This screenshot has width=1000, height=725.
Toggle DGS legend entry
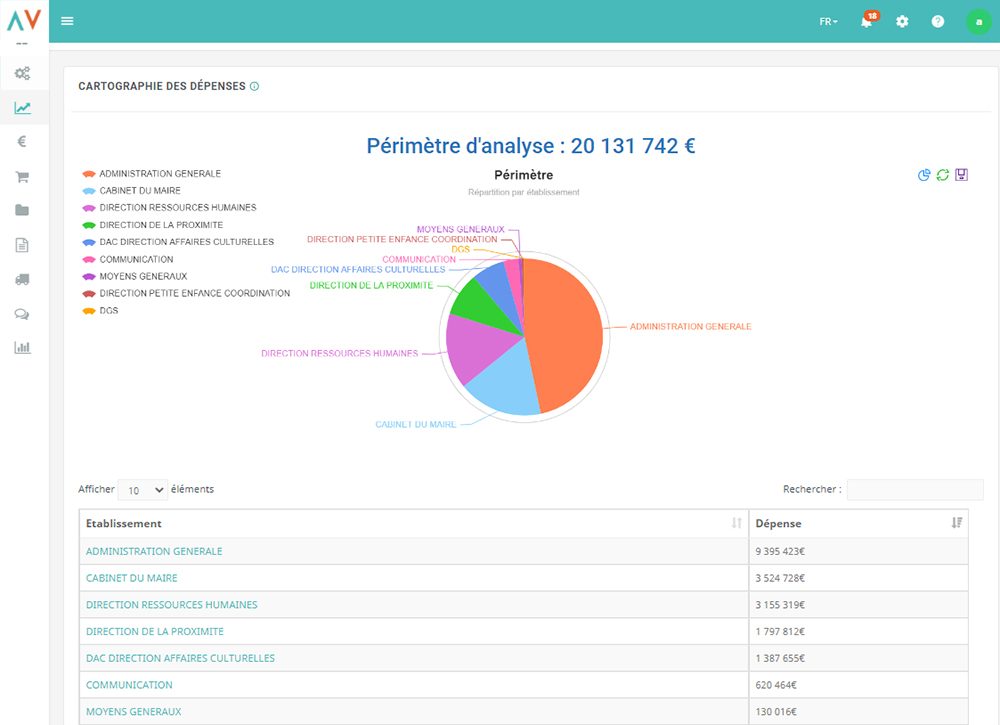(x=101, y=311)
